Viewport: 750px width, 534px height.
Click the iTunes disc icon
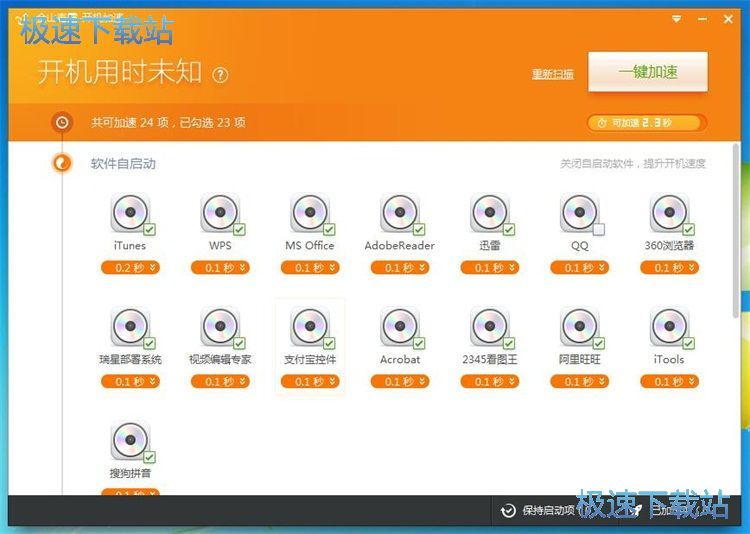tap(130, 212)
